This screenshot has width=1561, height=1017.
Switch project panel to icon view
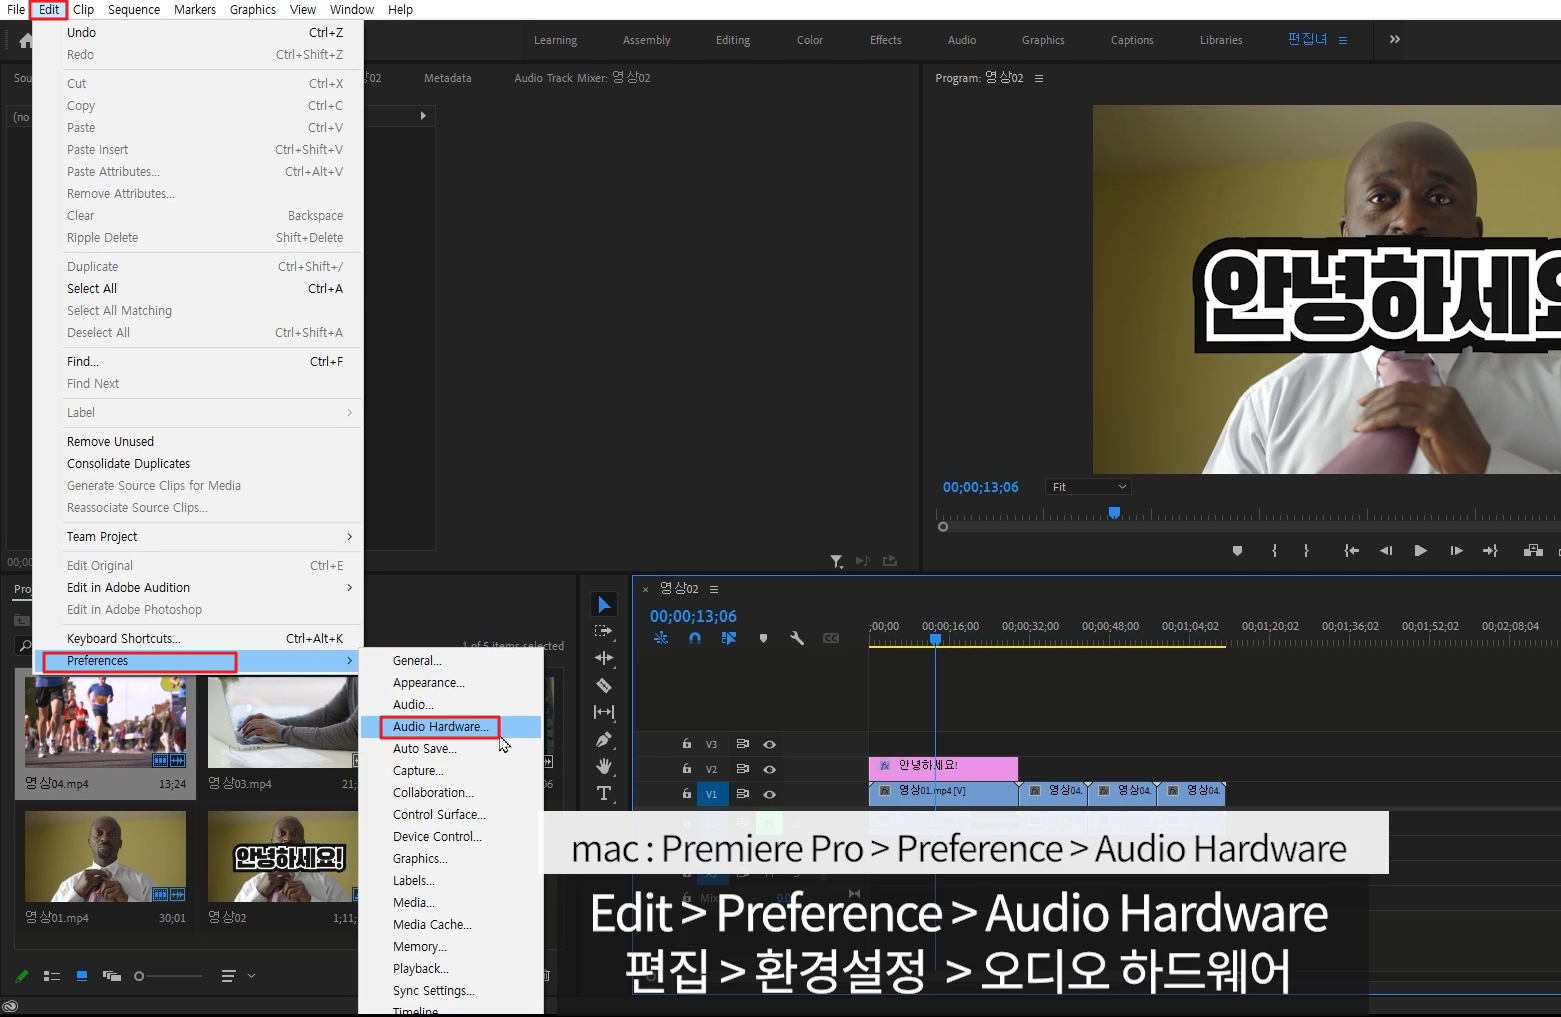82,976
